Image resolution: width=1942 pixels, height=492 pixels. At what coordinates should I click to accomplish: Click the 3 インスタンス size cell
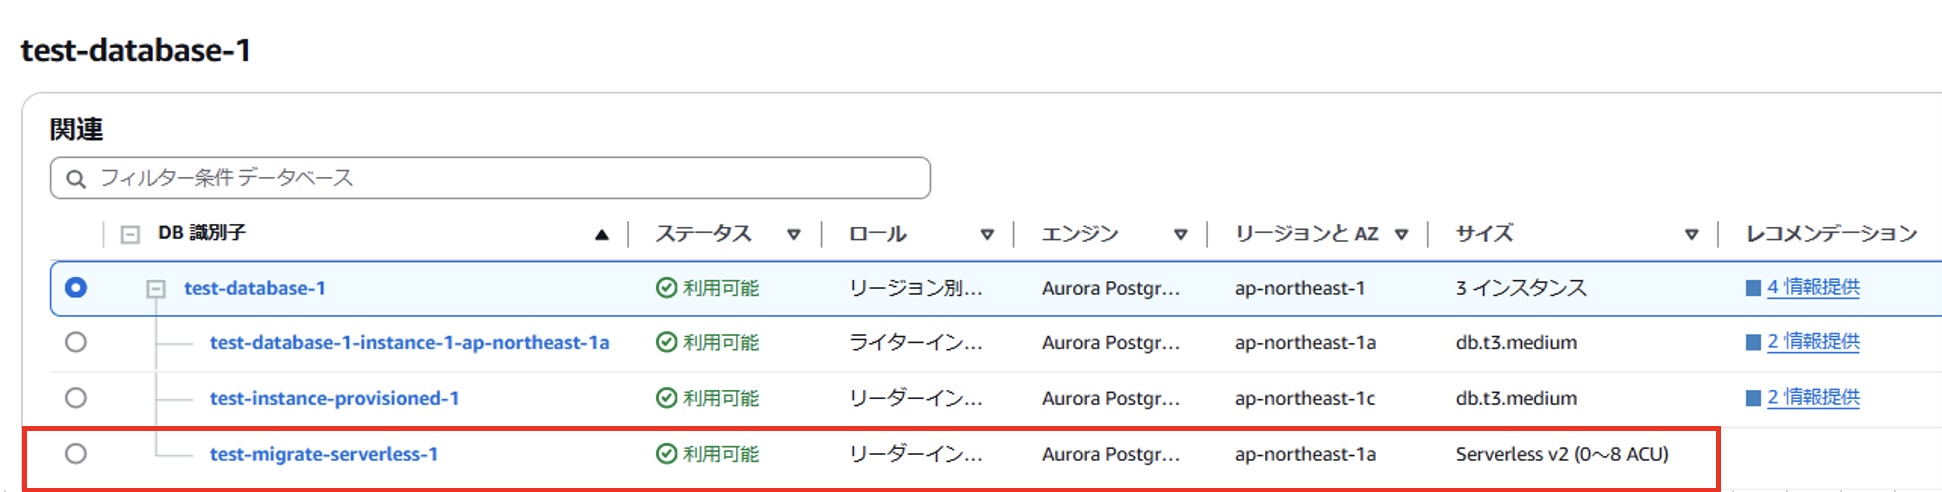tap(1521, 288)
